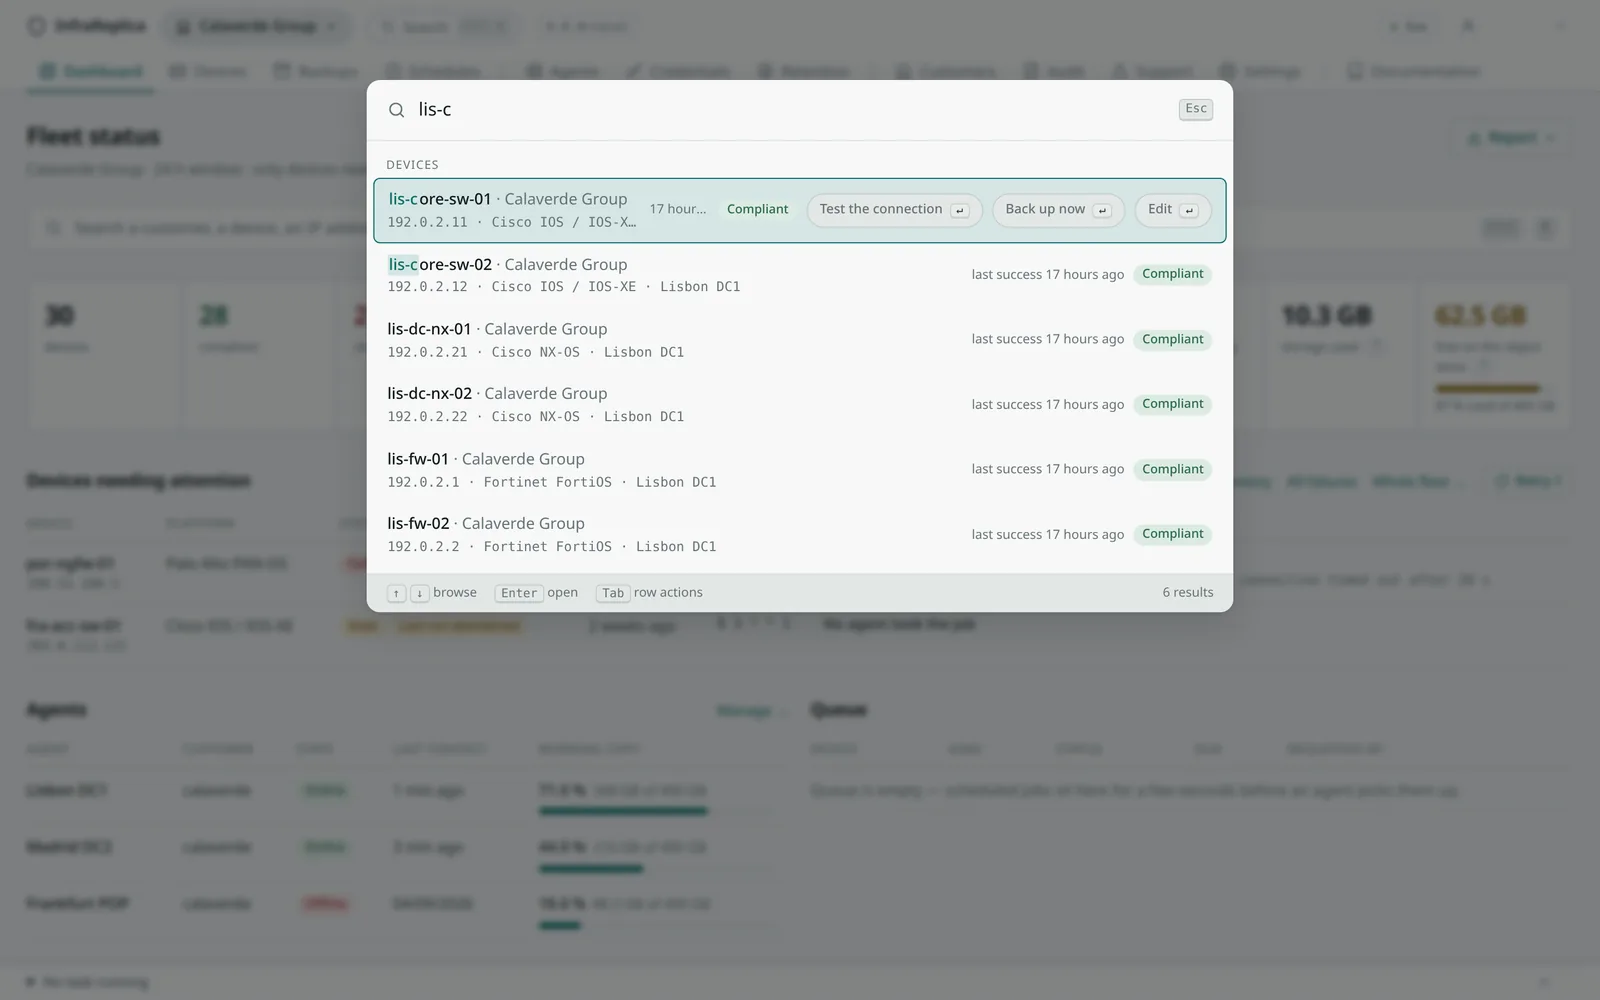Viewport: 1600px width, 1000px height.
Task: Click the down-arrow key hint in footer
Action: (419, 593)
